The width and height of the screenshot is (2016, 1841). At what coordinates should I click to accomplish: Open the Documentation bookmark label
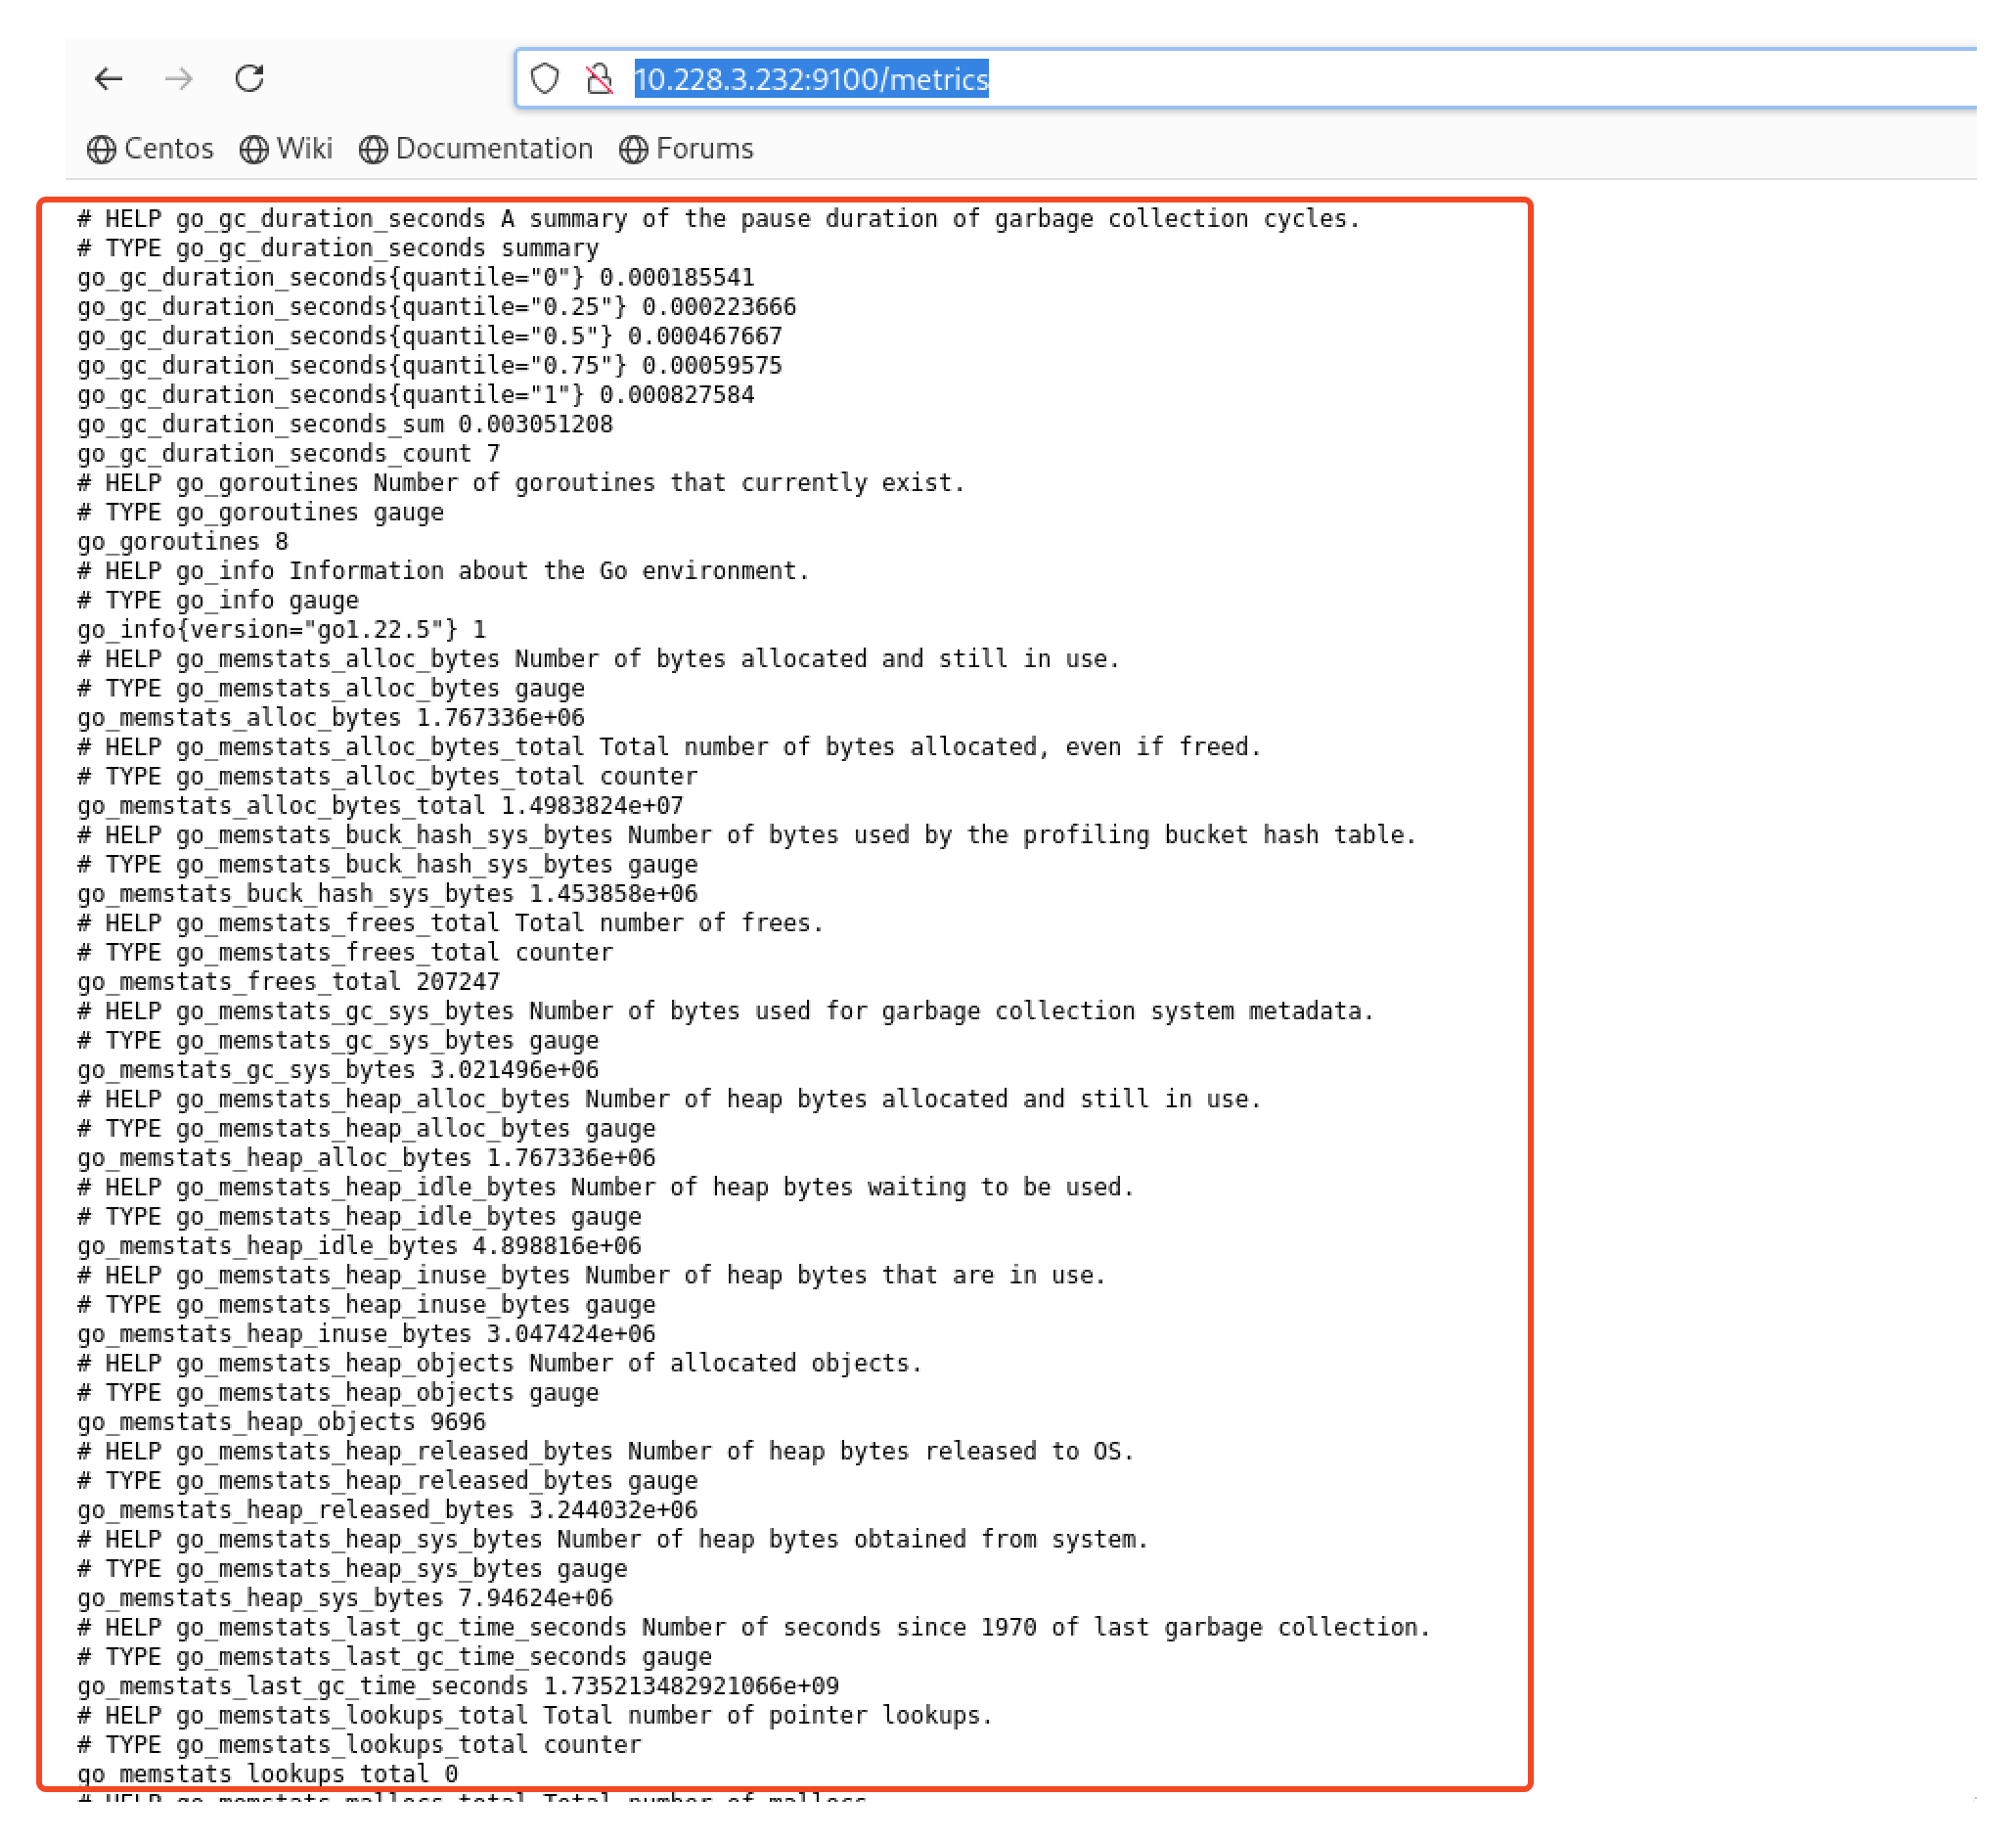(495, 149)
